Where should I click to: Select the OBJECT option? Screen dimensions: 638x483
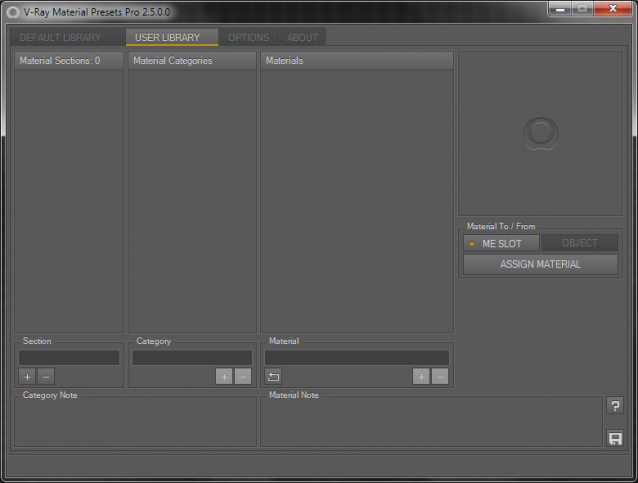click(x=579, y=243)
